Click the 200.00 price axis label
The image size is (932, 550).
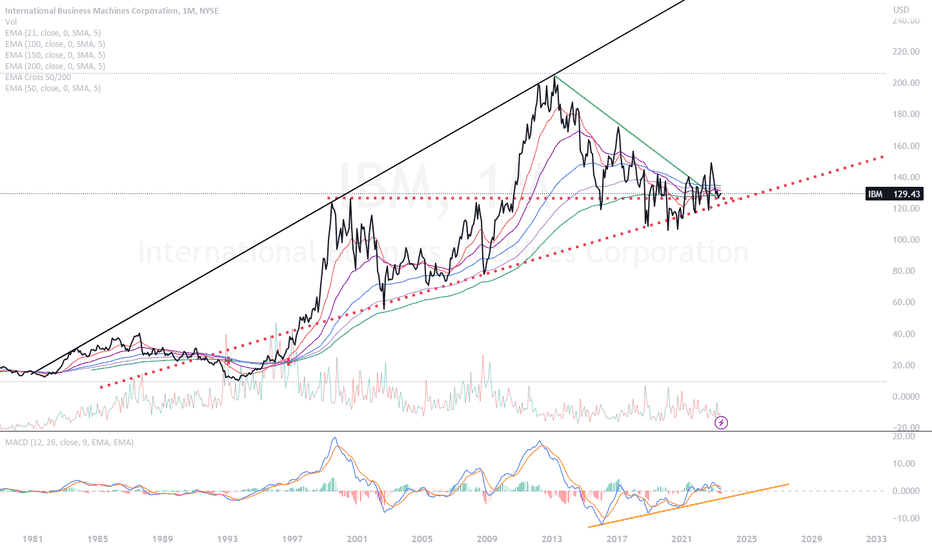906,83
